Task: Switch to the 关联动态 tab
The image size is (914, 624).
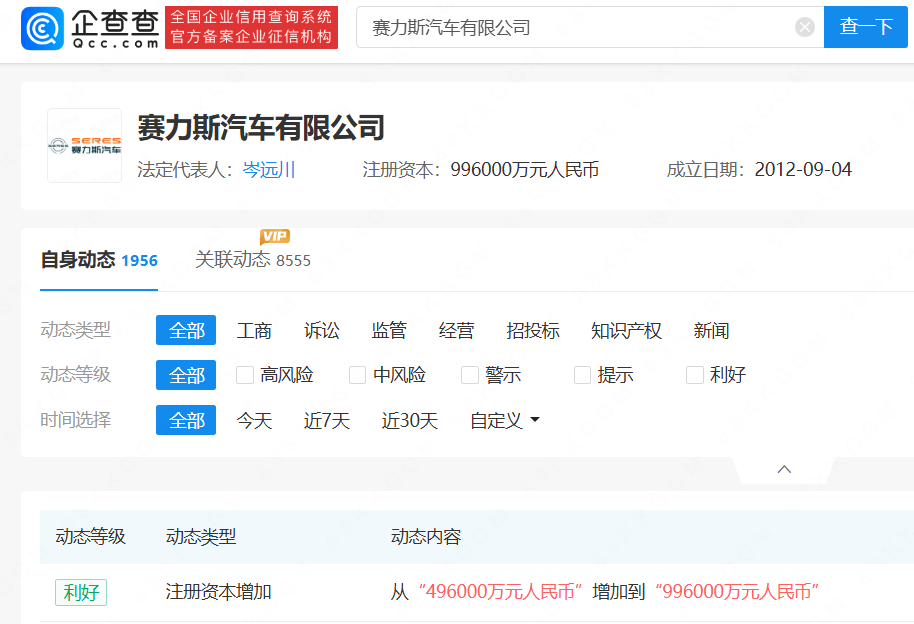Action: [x=252, y=260]
